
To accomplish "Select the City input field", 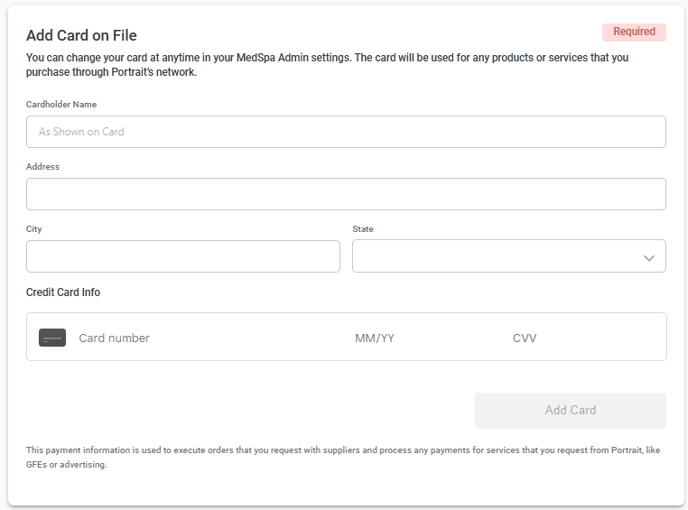I will pos(183,256).
